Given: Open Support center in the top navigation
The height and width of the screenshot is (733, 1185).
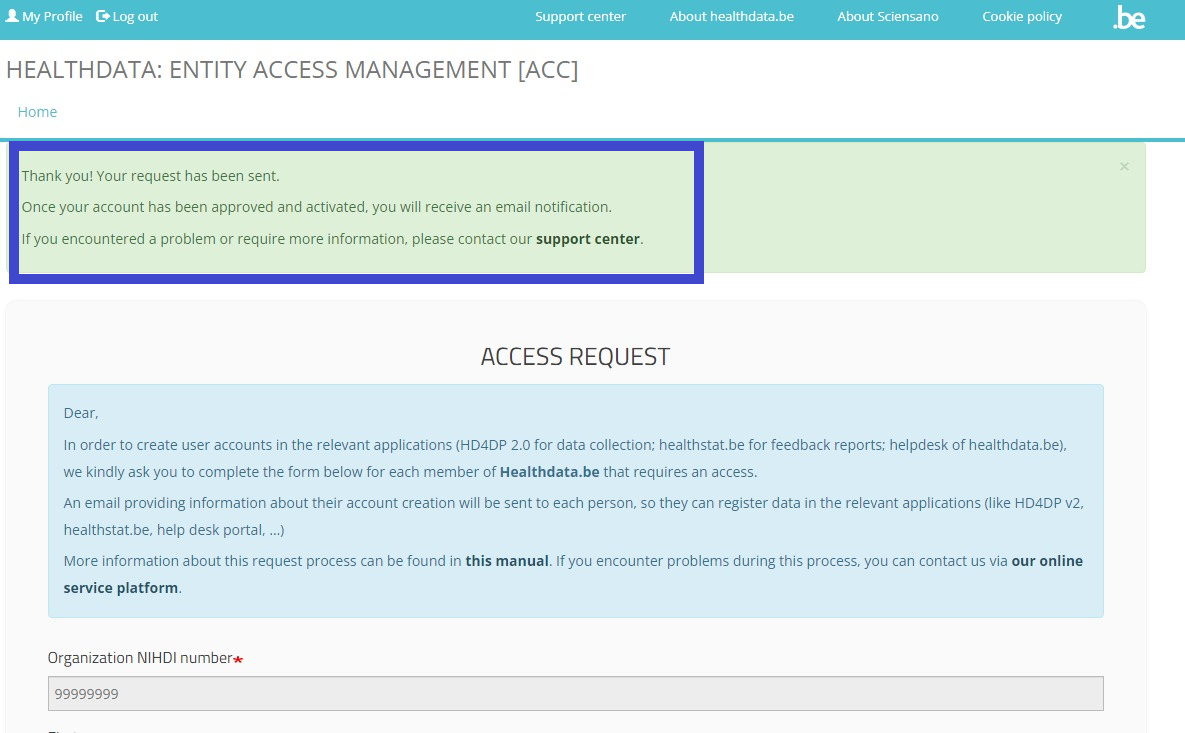Looking at the screenshot, I should tap(580, 16).
